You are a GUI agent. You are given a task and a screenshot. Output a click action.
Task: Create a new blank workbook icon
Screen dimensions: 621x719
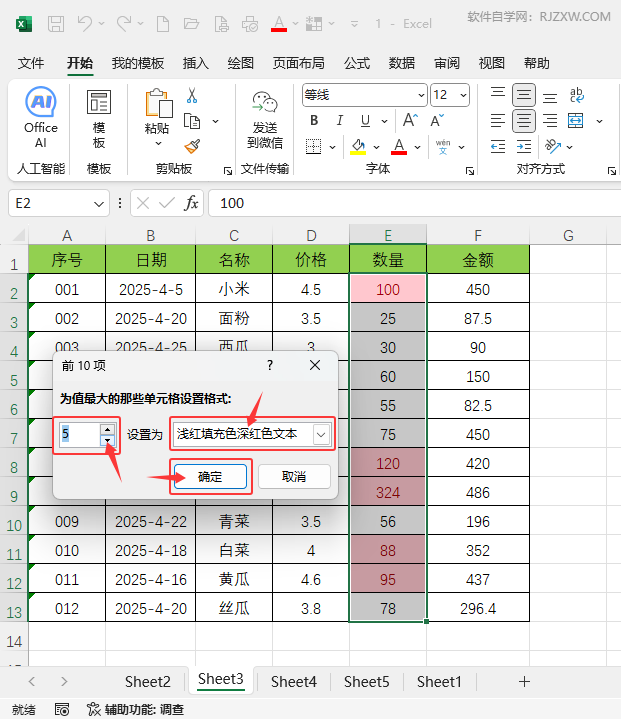163,24
